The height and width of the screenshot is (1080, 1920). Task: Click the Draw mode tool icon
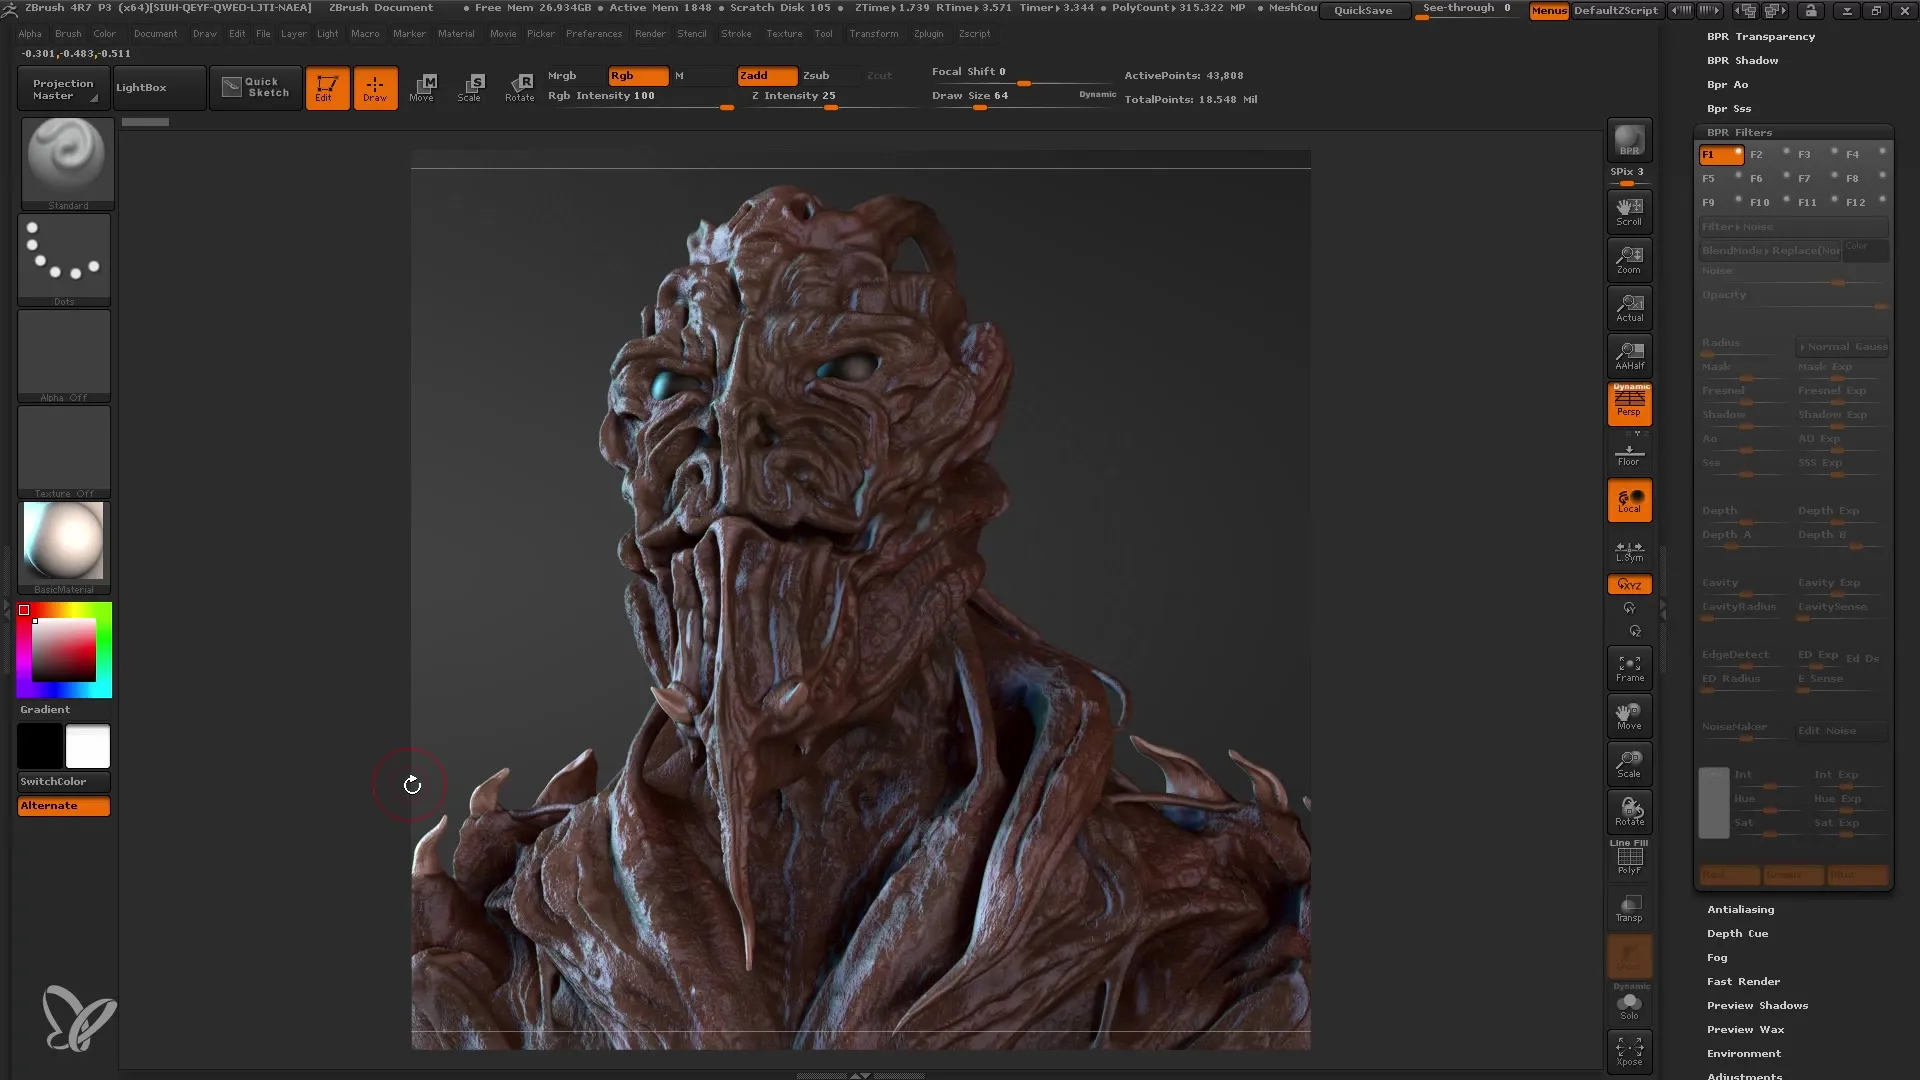click(375, 87)
